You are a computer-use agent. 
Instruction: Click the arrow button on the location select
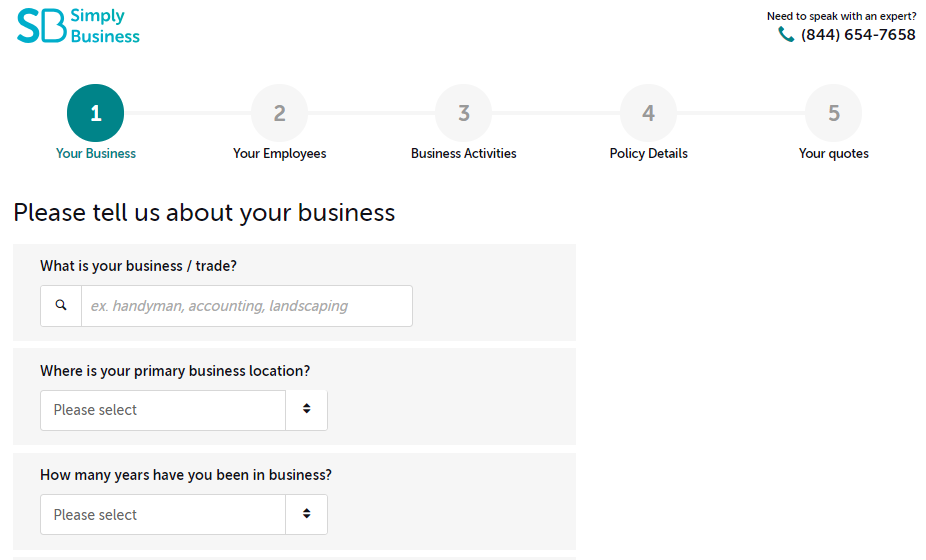point(307,410)
